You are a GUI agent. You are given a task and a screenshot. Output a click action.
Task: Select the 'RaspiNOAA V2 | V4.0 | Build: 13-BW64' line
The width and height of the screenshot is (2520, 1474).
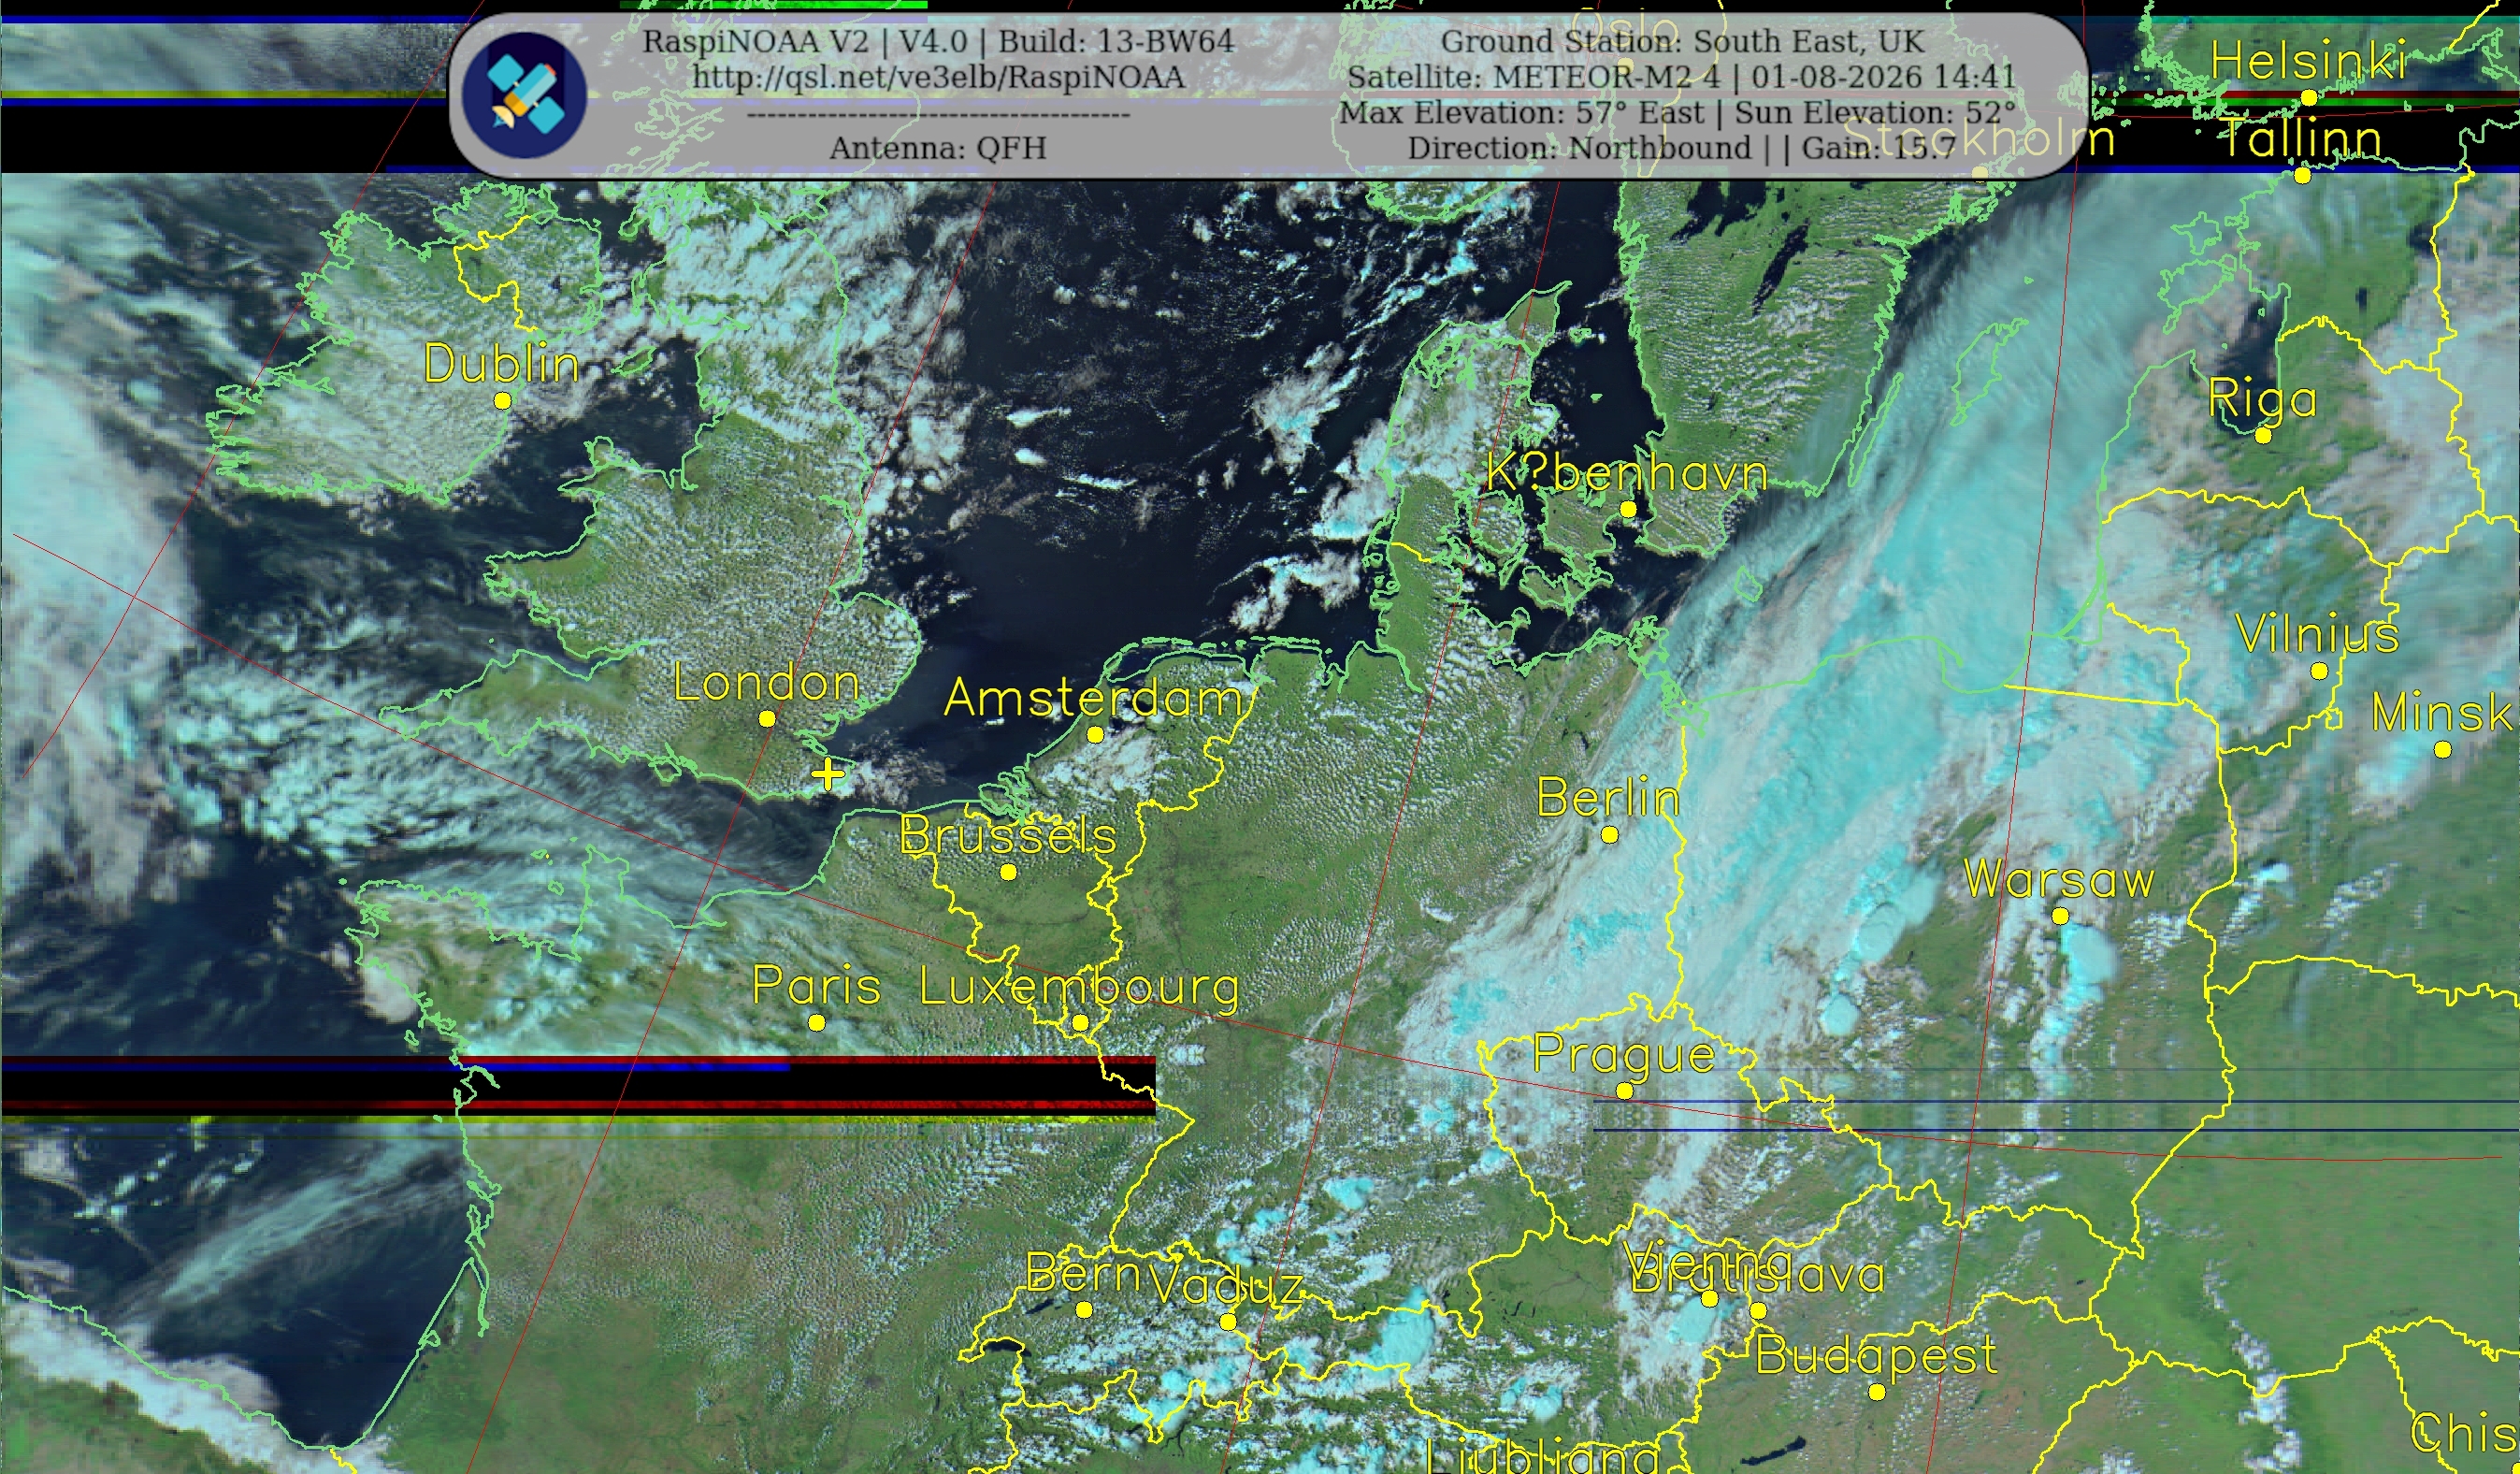pyautogui.click(x=938, y=41)
